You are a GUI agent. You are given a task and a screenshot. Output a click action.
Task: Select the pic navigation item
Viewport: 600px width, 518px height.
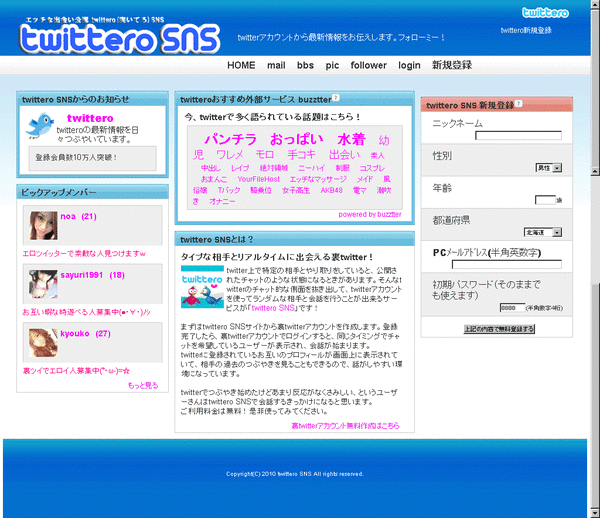(x=332, y=65)
